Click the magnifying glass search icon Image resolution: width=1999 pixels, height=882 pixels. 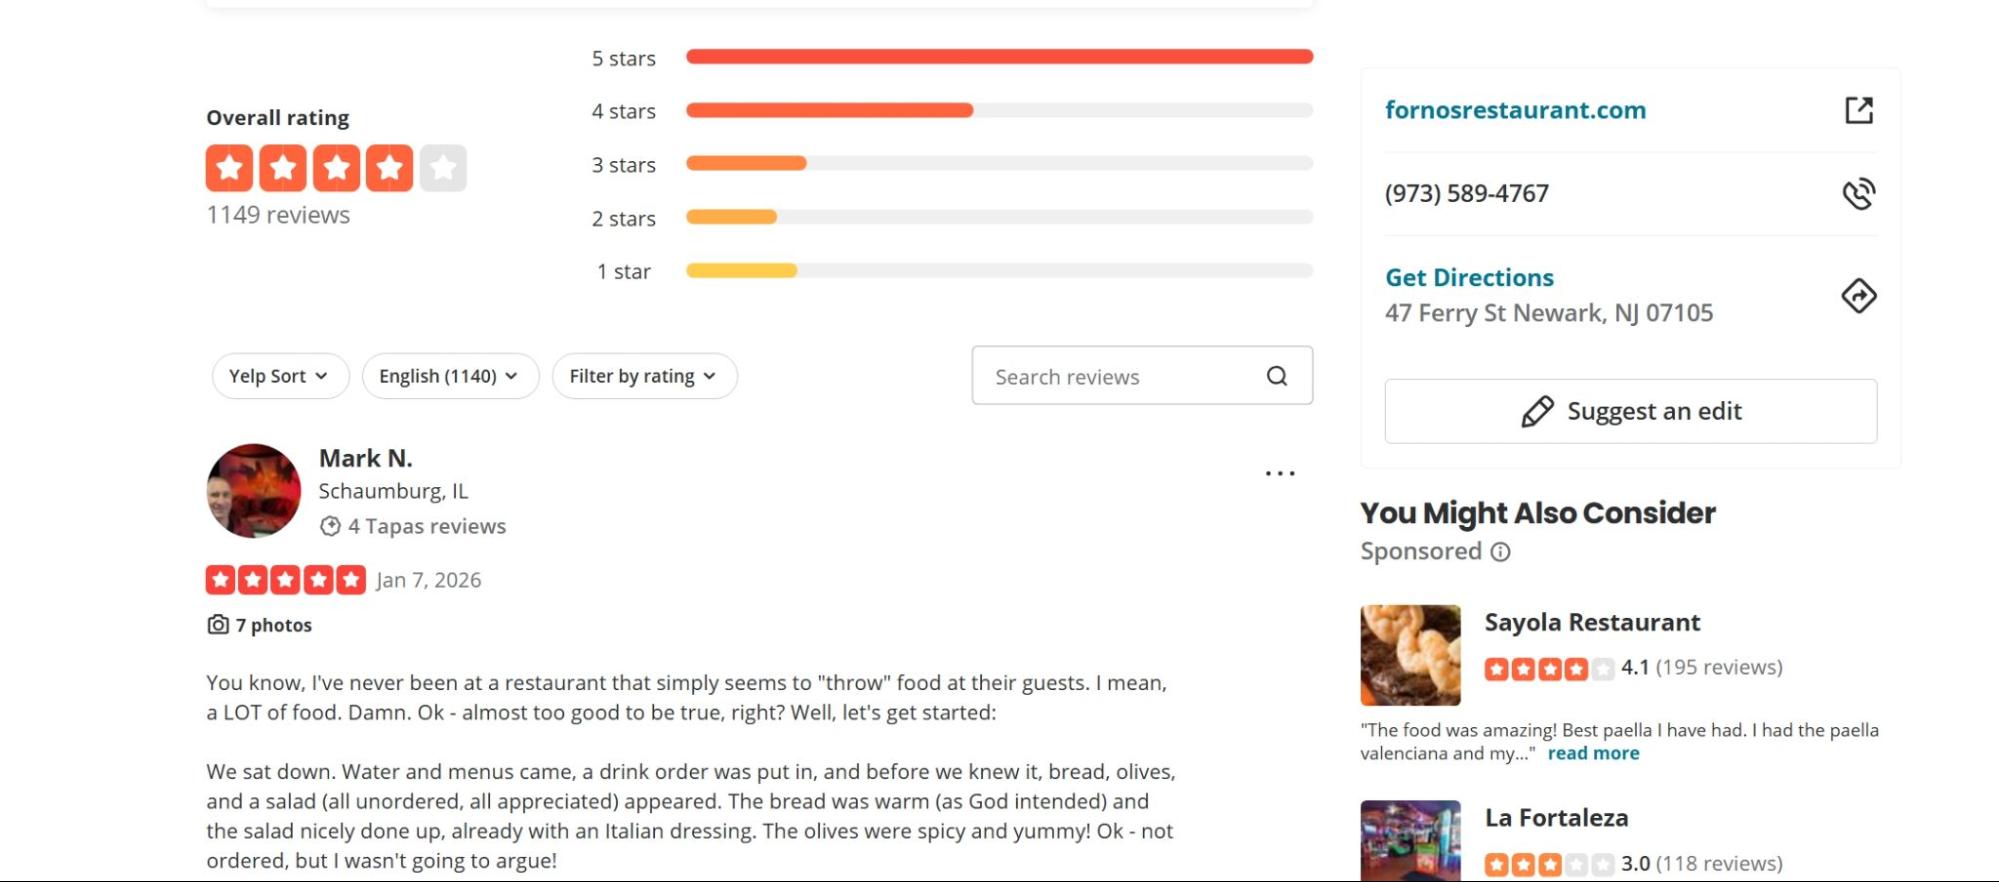[x=1276, y=376]
